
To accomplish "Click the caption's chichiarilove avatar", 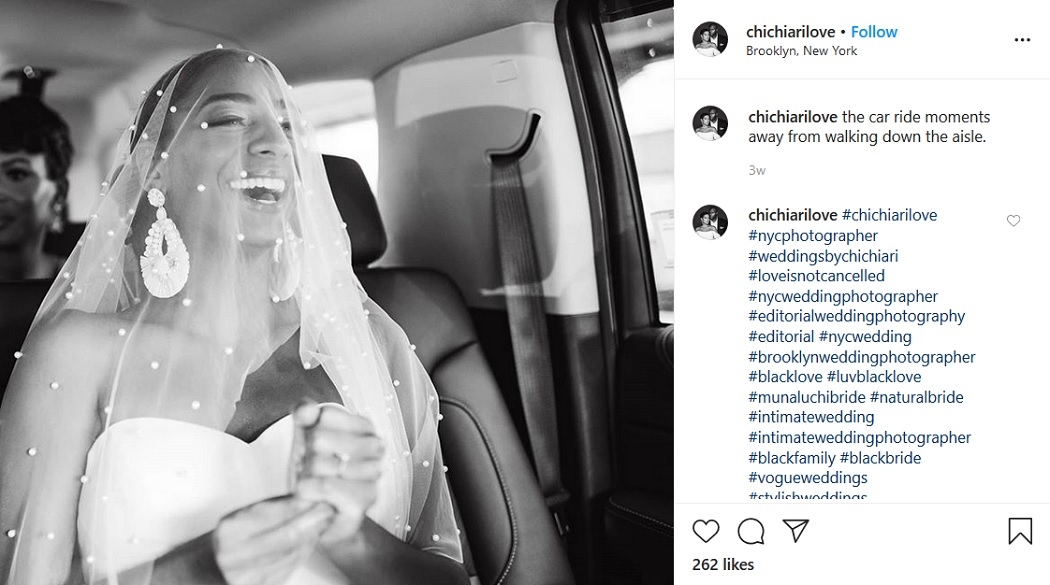I will [710, 123].
